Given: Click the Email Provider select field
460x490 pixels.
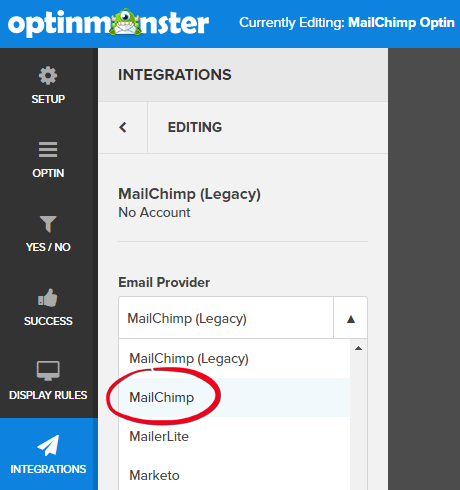Looking at the screenshot, I should point(243,318).
